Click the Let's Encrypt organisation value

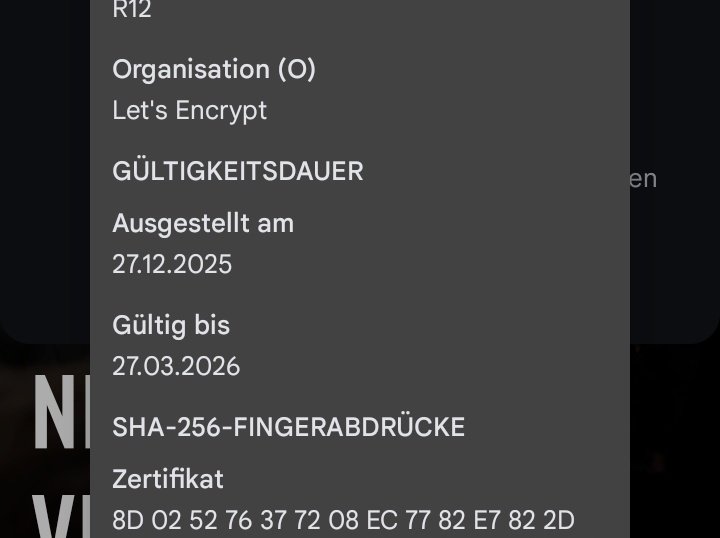coord(190,110)
